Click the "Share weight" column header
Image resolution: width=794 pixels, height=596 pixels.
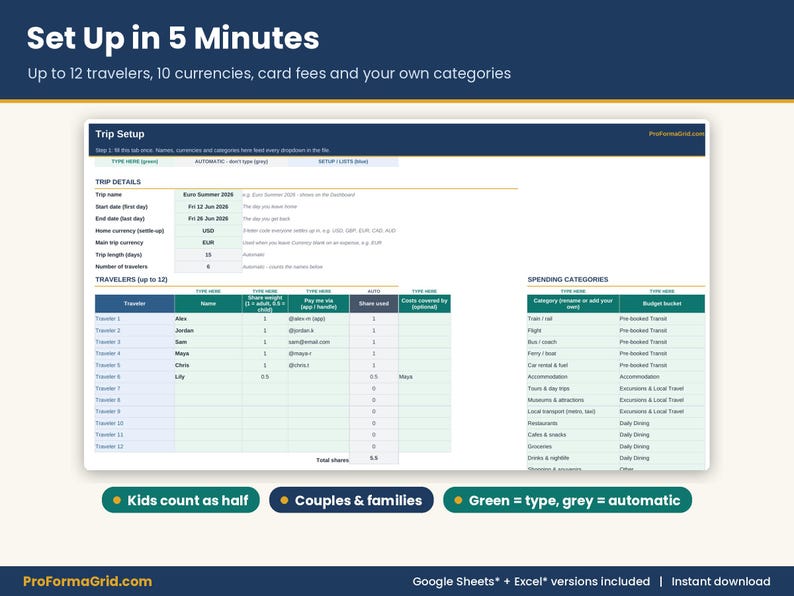coord(265,304)
